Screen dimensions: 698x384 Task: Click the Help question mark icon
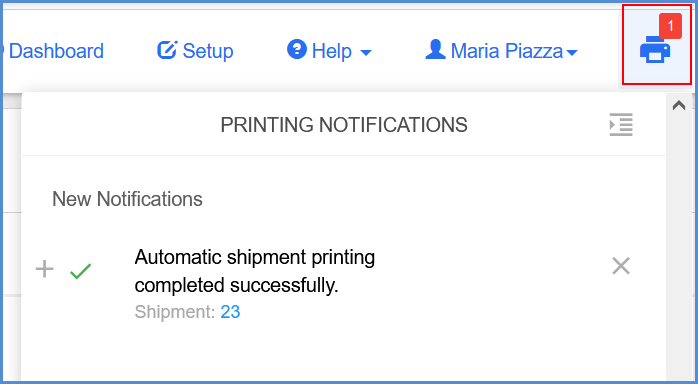click(297, 49)
